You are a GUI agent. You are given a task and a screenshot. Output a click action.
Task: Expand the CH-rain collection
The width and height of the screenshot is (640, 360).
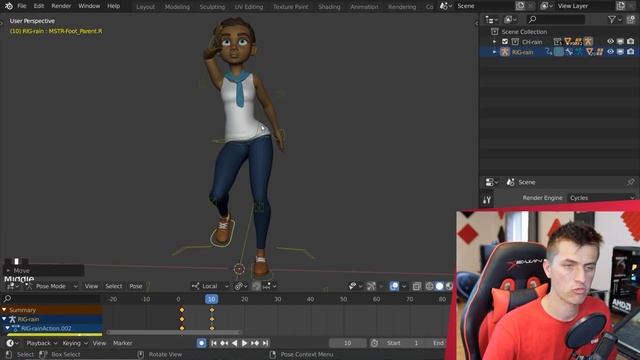tap(494, 42)
